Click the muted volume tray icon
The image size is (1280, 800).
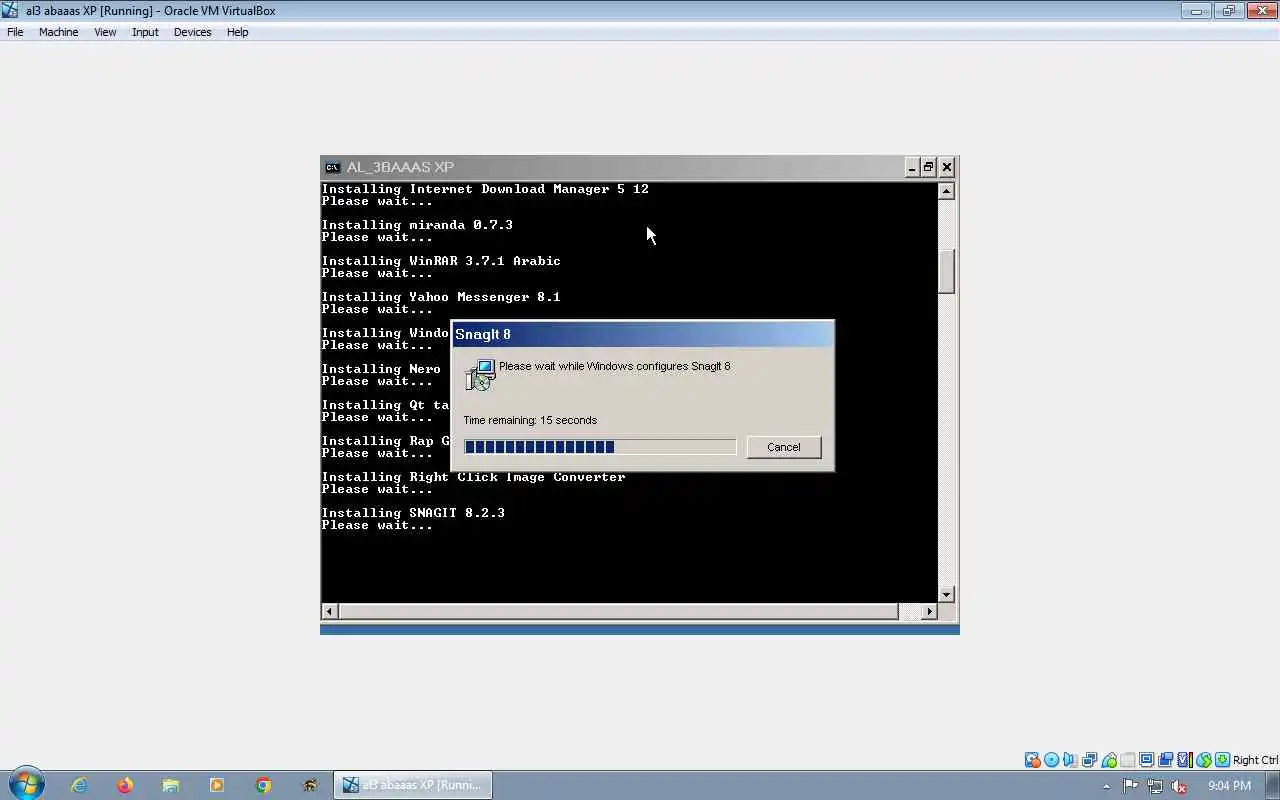[1180, 786]
